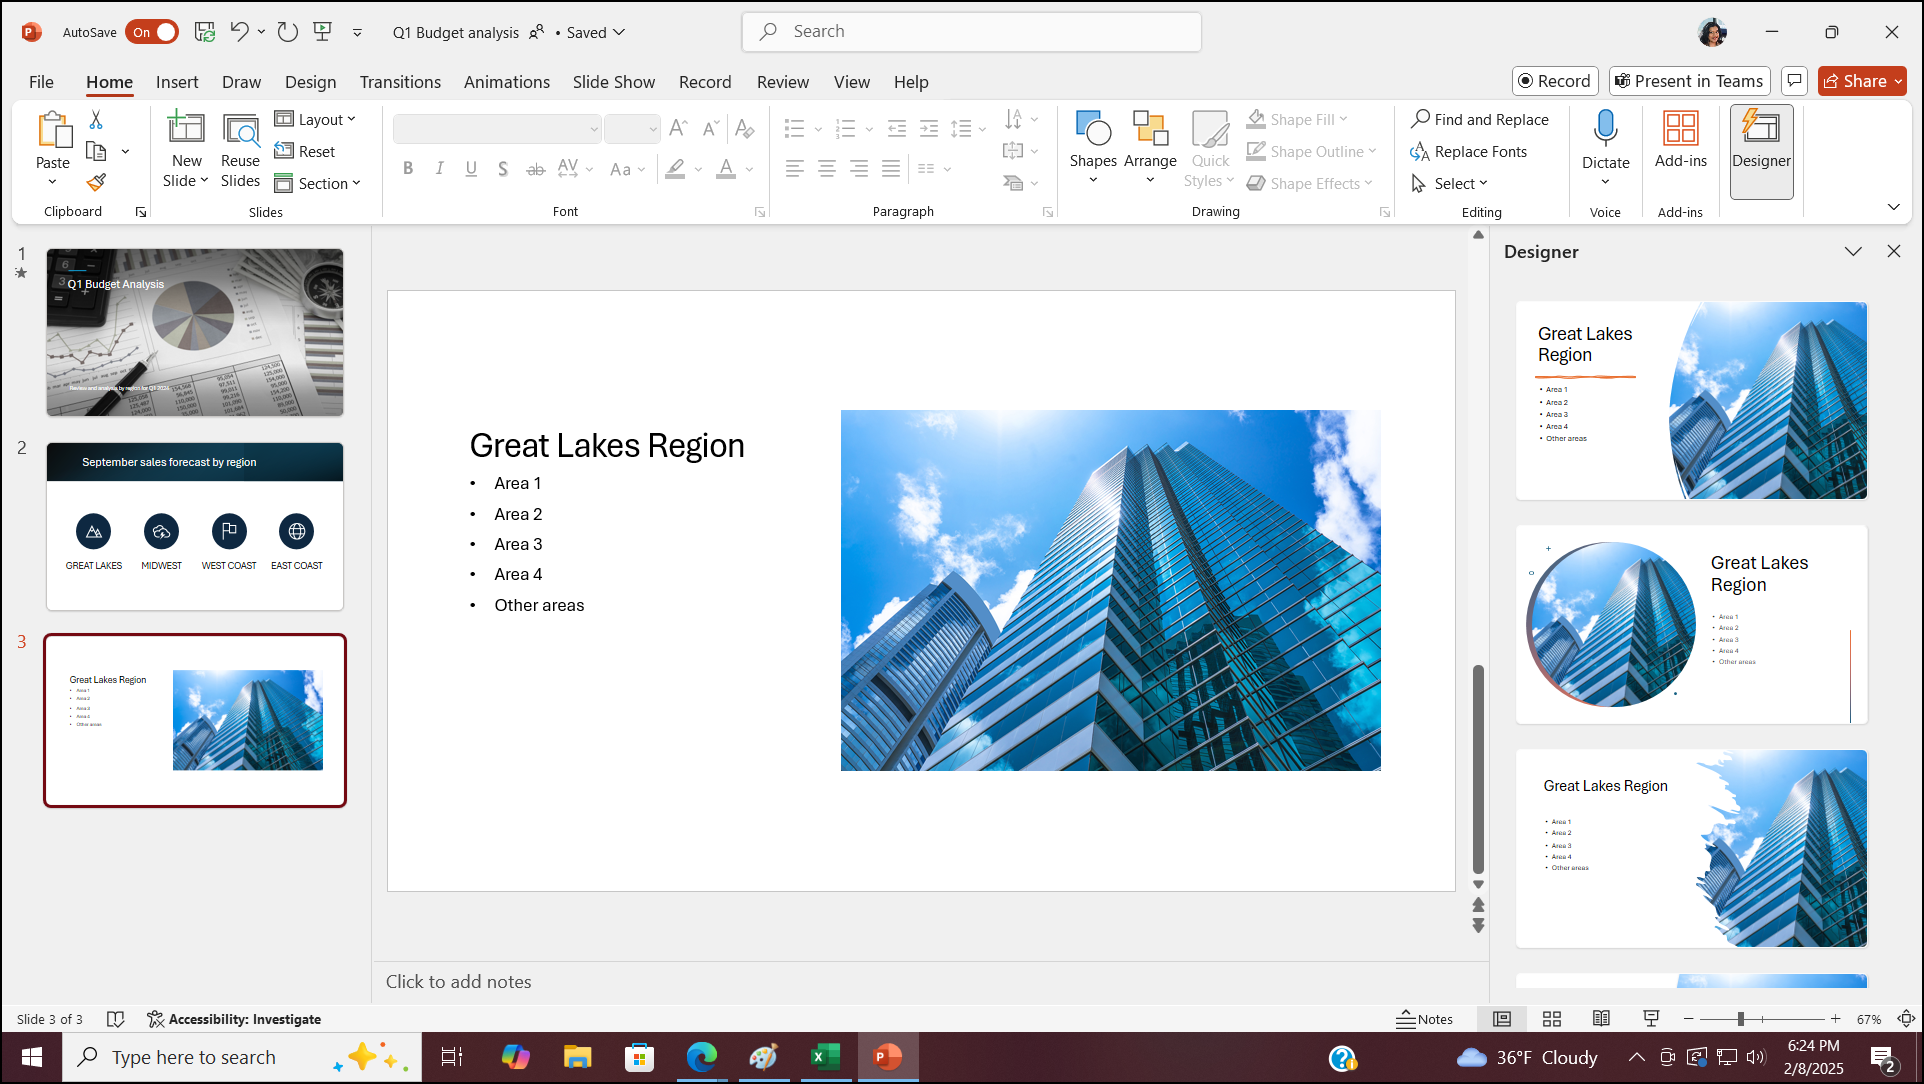The image size is (1924, 1084).
Task: Open the Transitions tab
Action: [x=400, y=82]
